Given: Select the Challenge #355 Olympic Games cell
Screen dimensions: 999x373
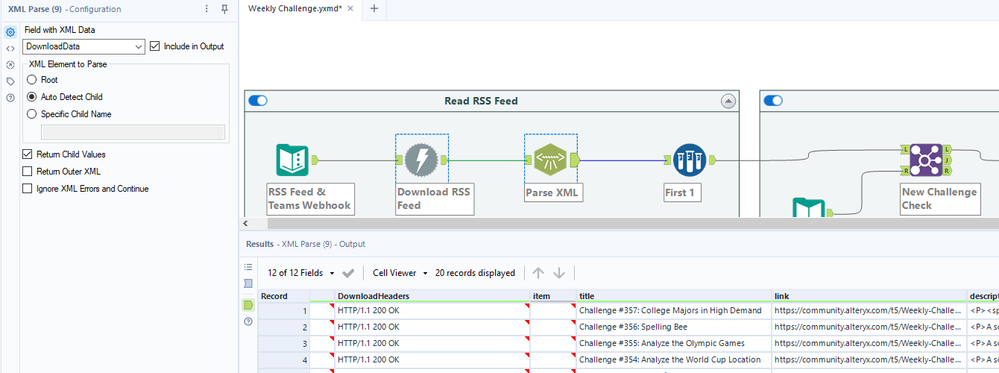Looking at the screenshot, I should [674, 344].
